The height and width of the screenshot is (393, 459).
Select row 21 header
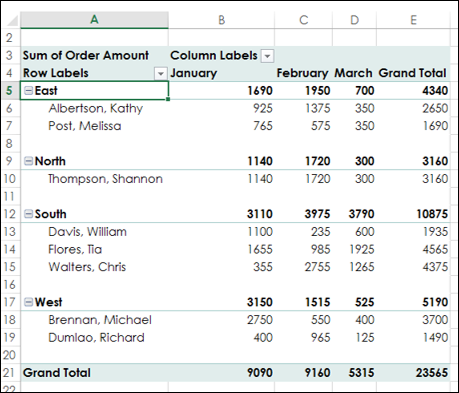[x=10, y=373]
